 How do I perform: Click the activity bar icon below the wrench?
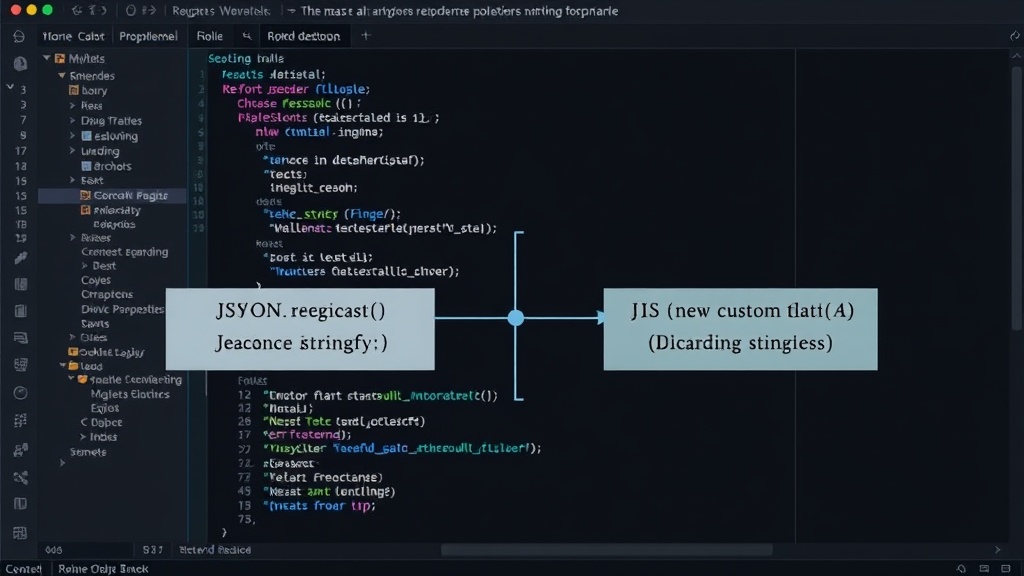[20, 284]
